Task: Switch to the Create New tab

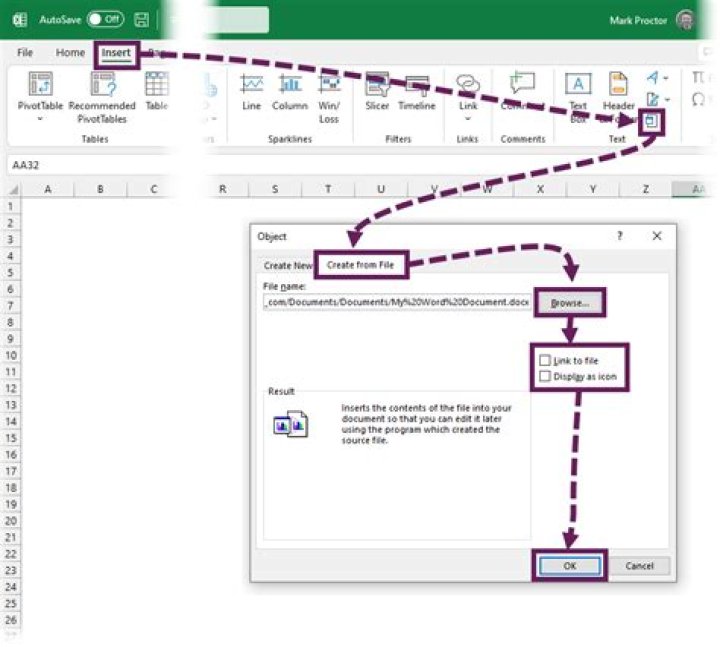Action: coord(288,265)
